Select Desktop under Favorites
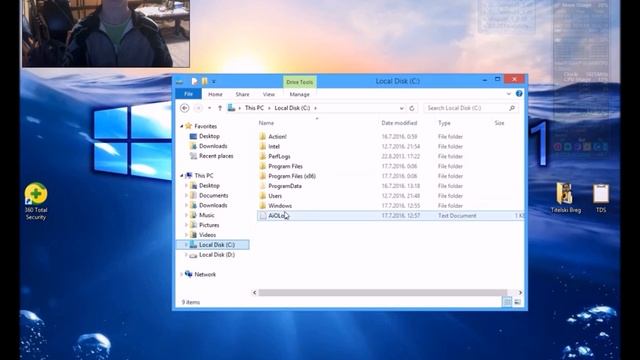The image size is (640, 360). point(209,136)
